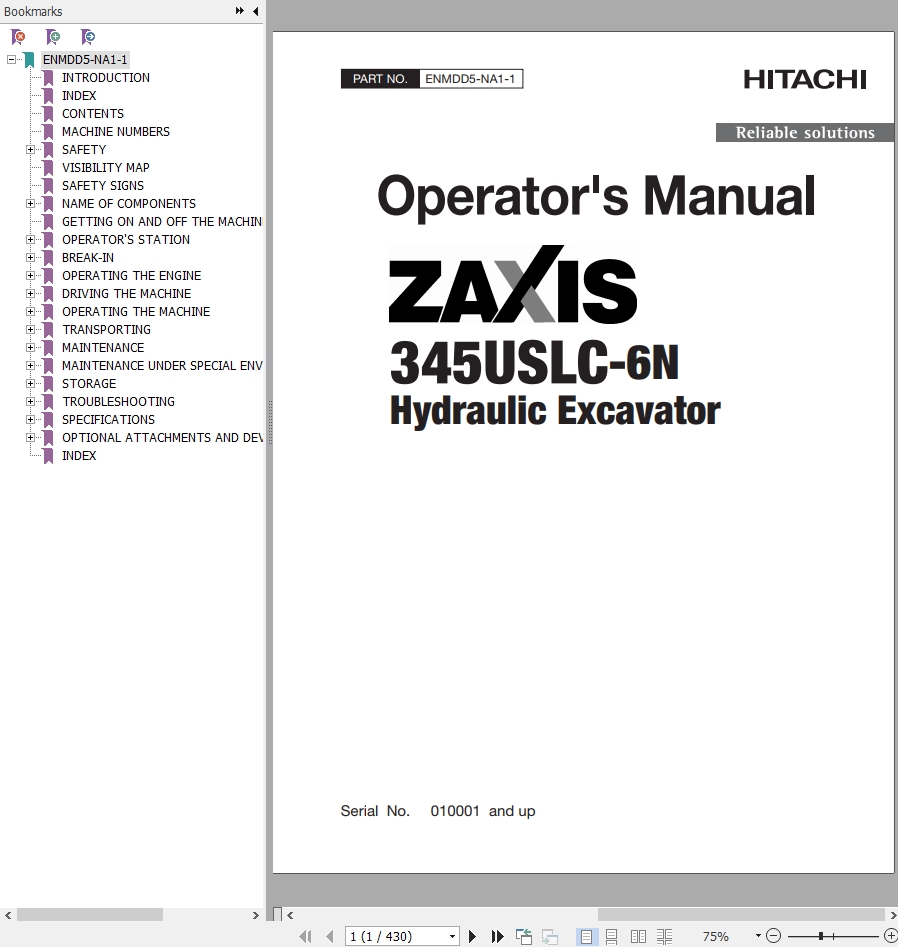The image size is (898, 947).
Task: Click the serial number 010001 text
Action: pos(455,811)
